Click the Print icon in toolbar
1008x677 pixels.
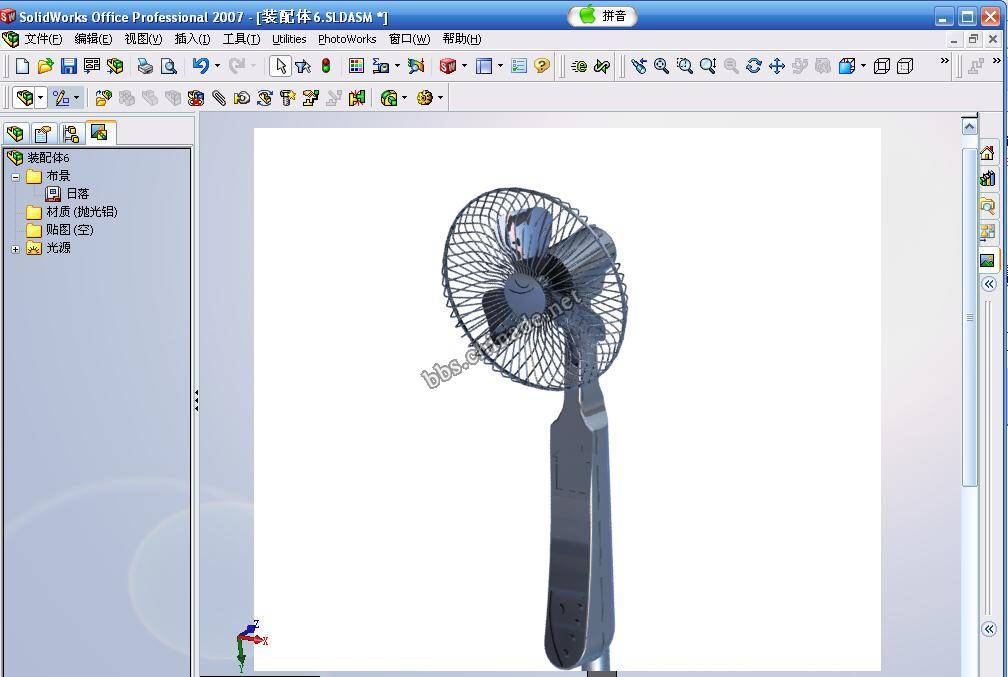click(x=145, y=66)
